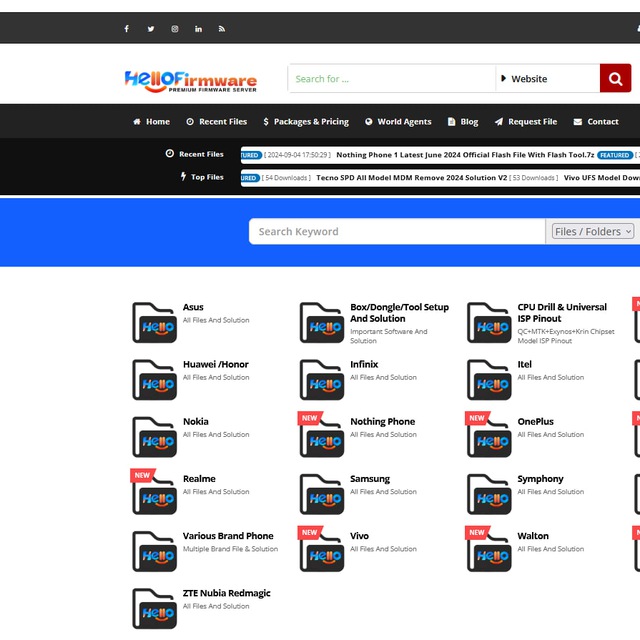Click the Asus folder title
The width and height of the screenshot is (640, 640).
tap(193, 307)
